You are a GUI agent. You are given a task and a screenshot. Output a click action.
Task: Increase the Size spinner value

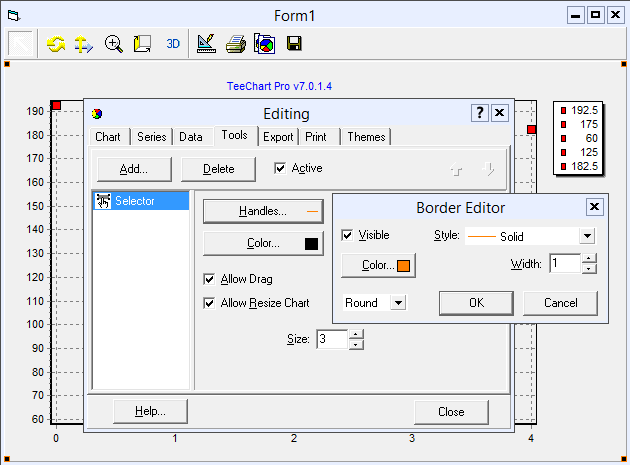(356, 334)
